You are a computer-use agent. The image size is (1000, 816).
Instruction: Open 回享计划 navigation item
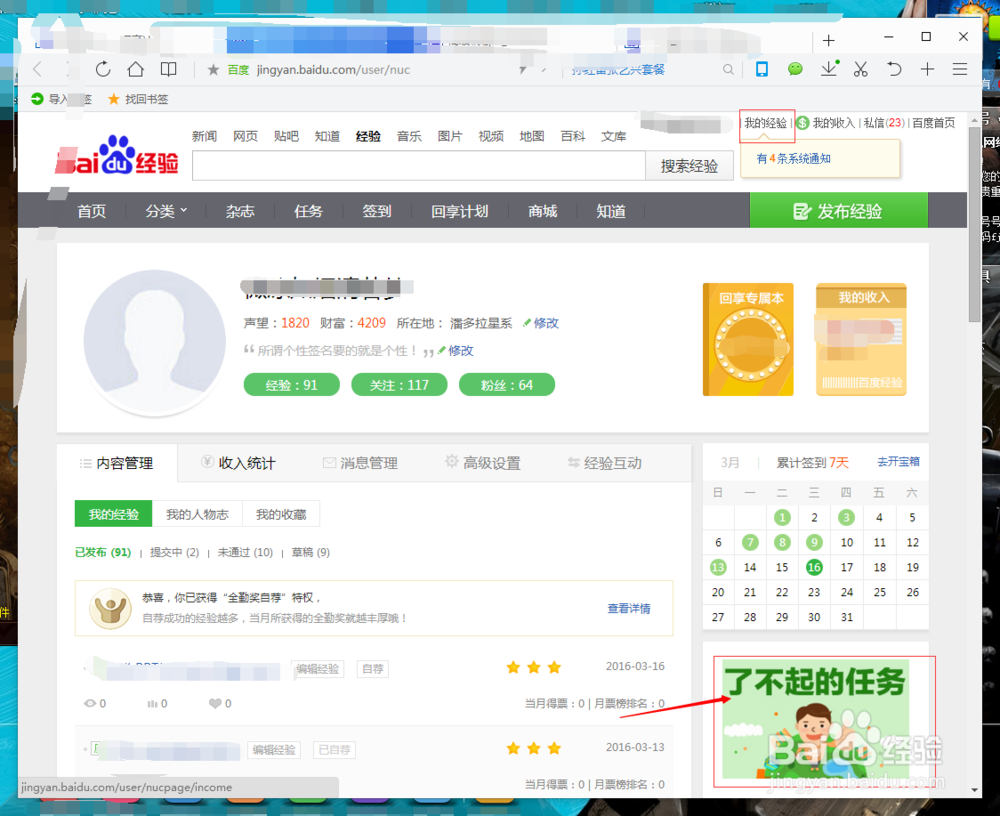point(460,211)
